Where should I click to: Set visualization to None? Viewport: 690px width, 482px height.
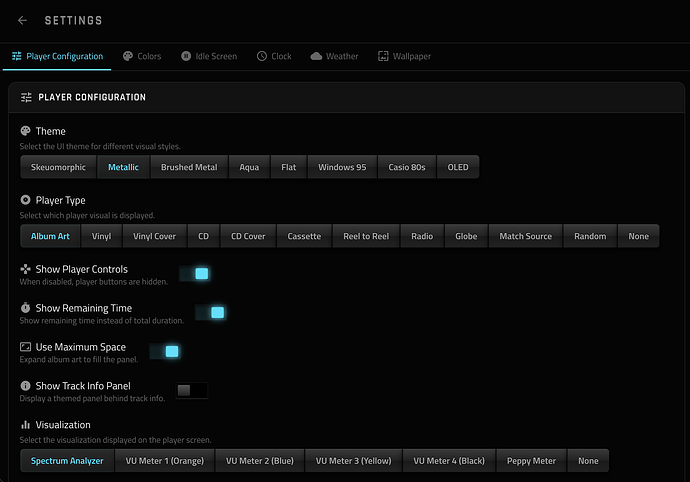coord(588,460)
